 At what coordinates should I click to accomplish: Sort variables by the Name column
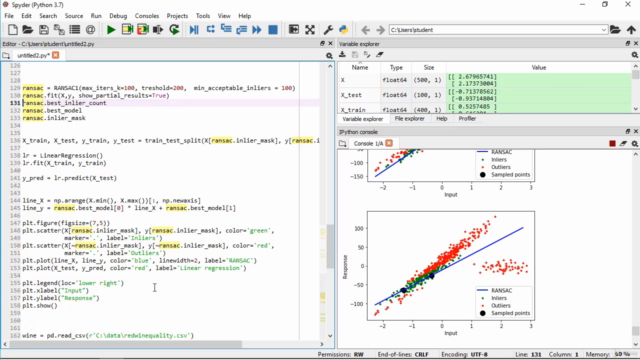(x=360, y=68)
